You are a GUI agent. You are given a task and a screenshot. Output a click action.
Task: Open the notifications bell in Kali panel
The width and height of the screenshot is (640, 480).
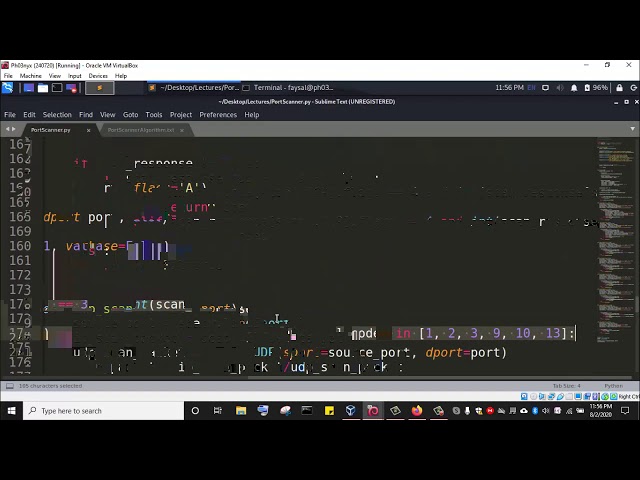(574, 88)
